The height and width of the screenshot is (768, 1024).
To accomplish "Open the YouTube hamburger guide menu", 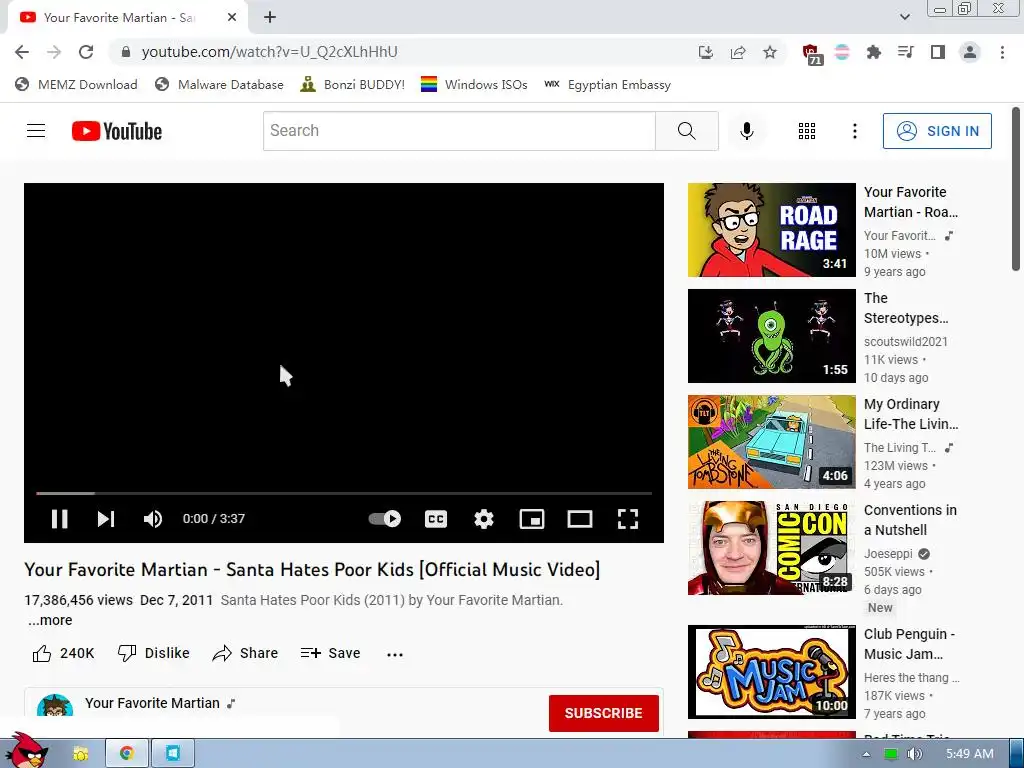I will (36, 131).
